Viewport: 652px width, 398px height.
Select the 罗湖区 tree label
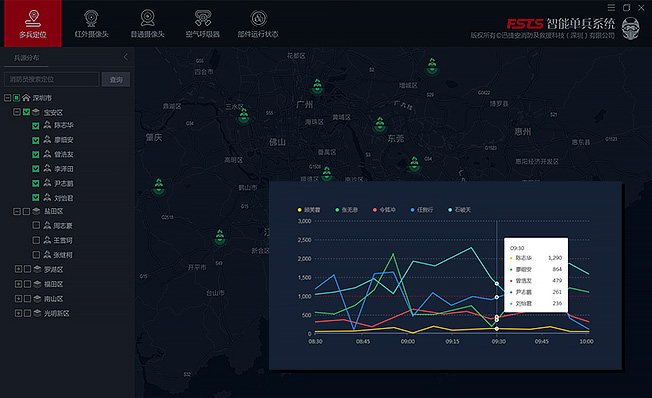coord(54,269)
